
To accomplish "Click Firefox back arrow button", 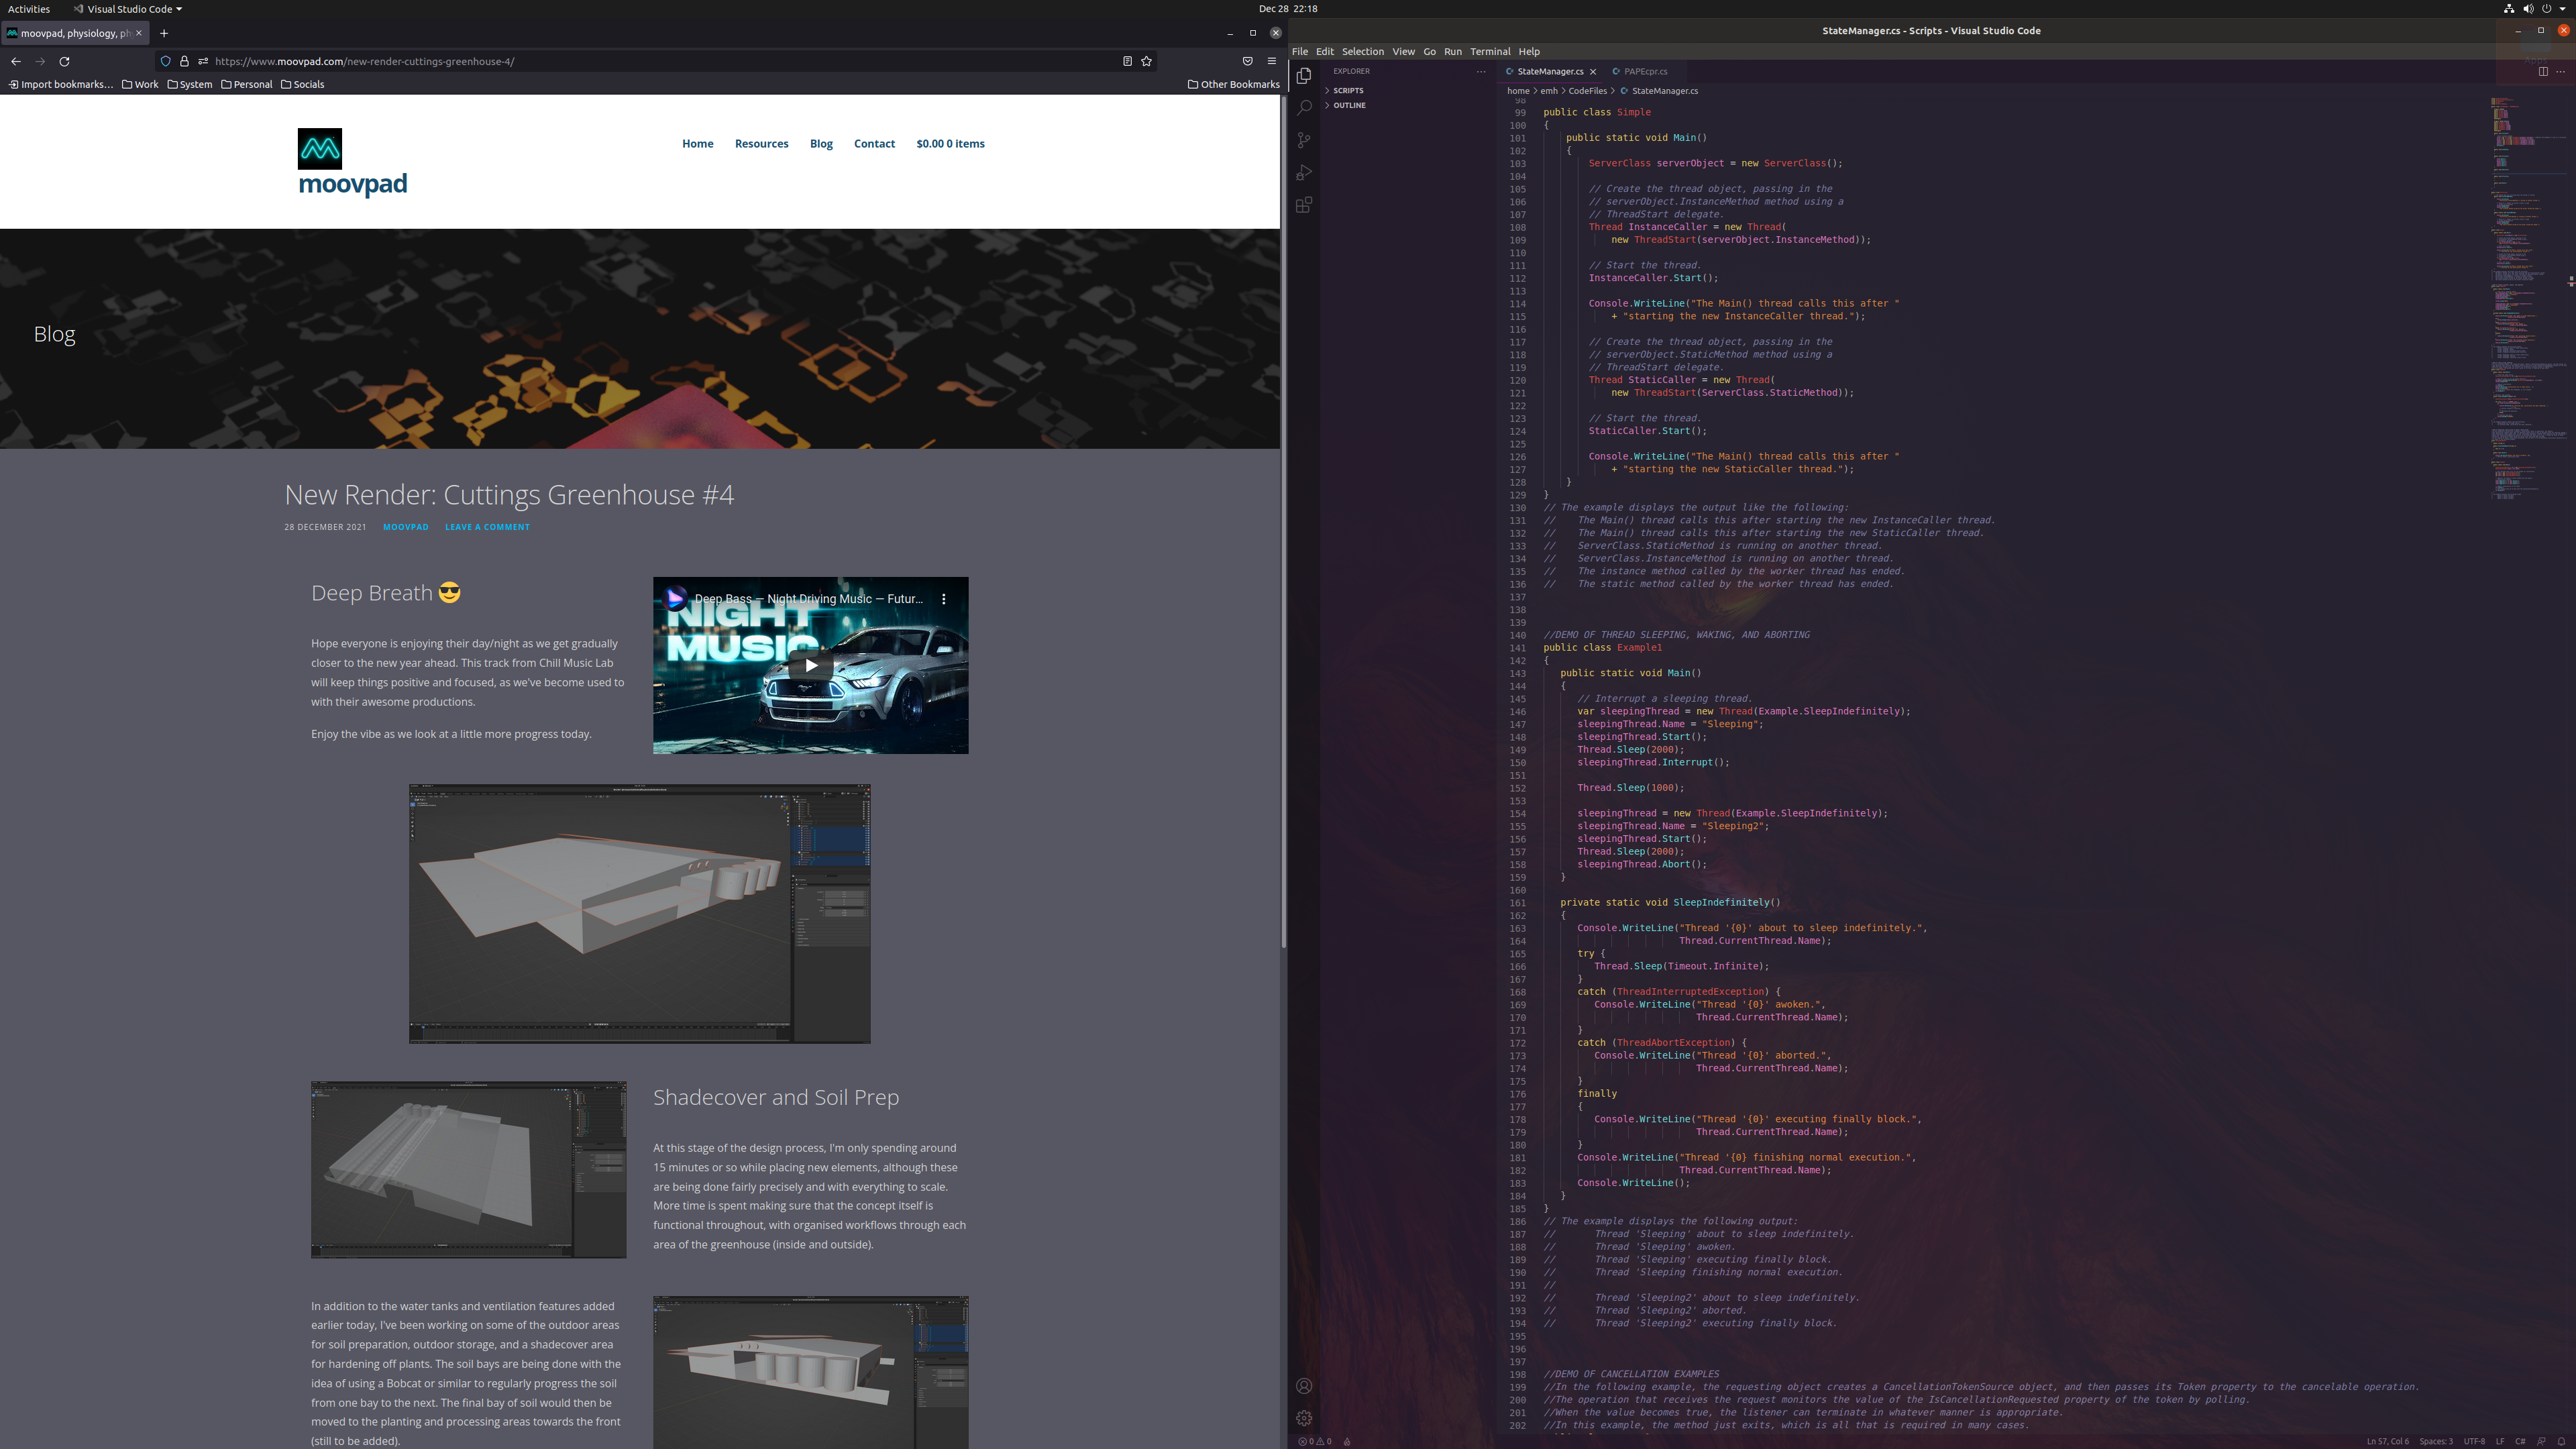I will coord(16,61).
